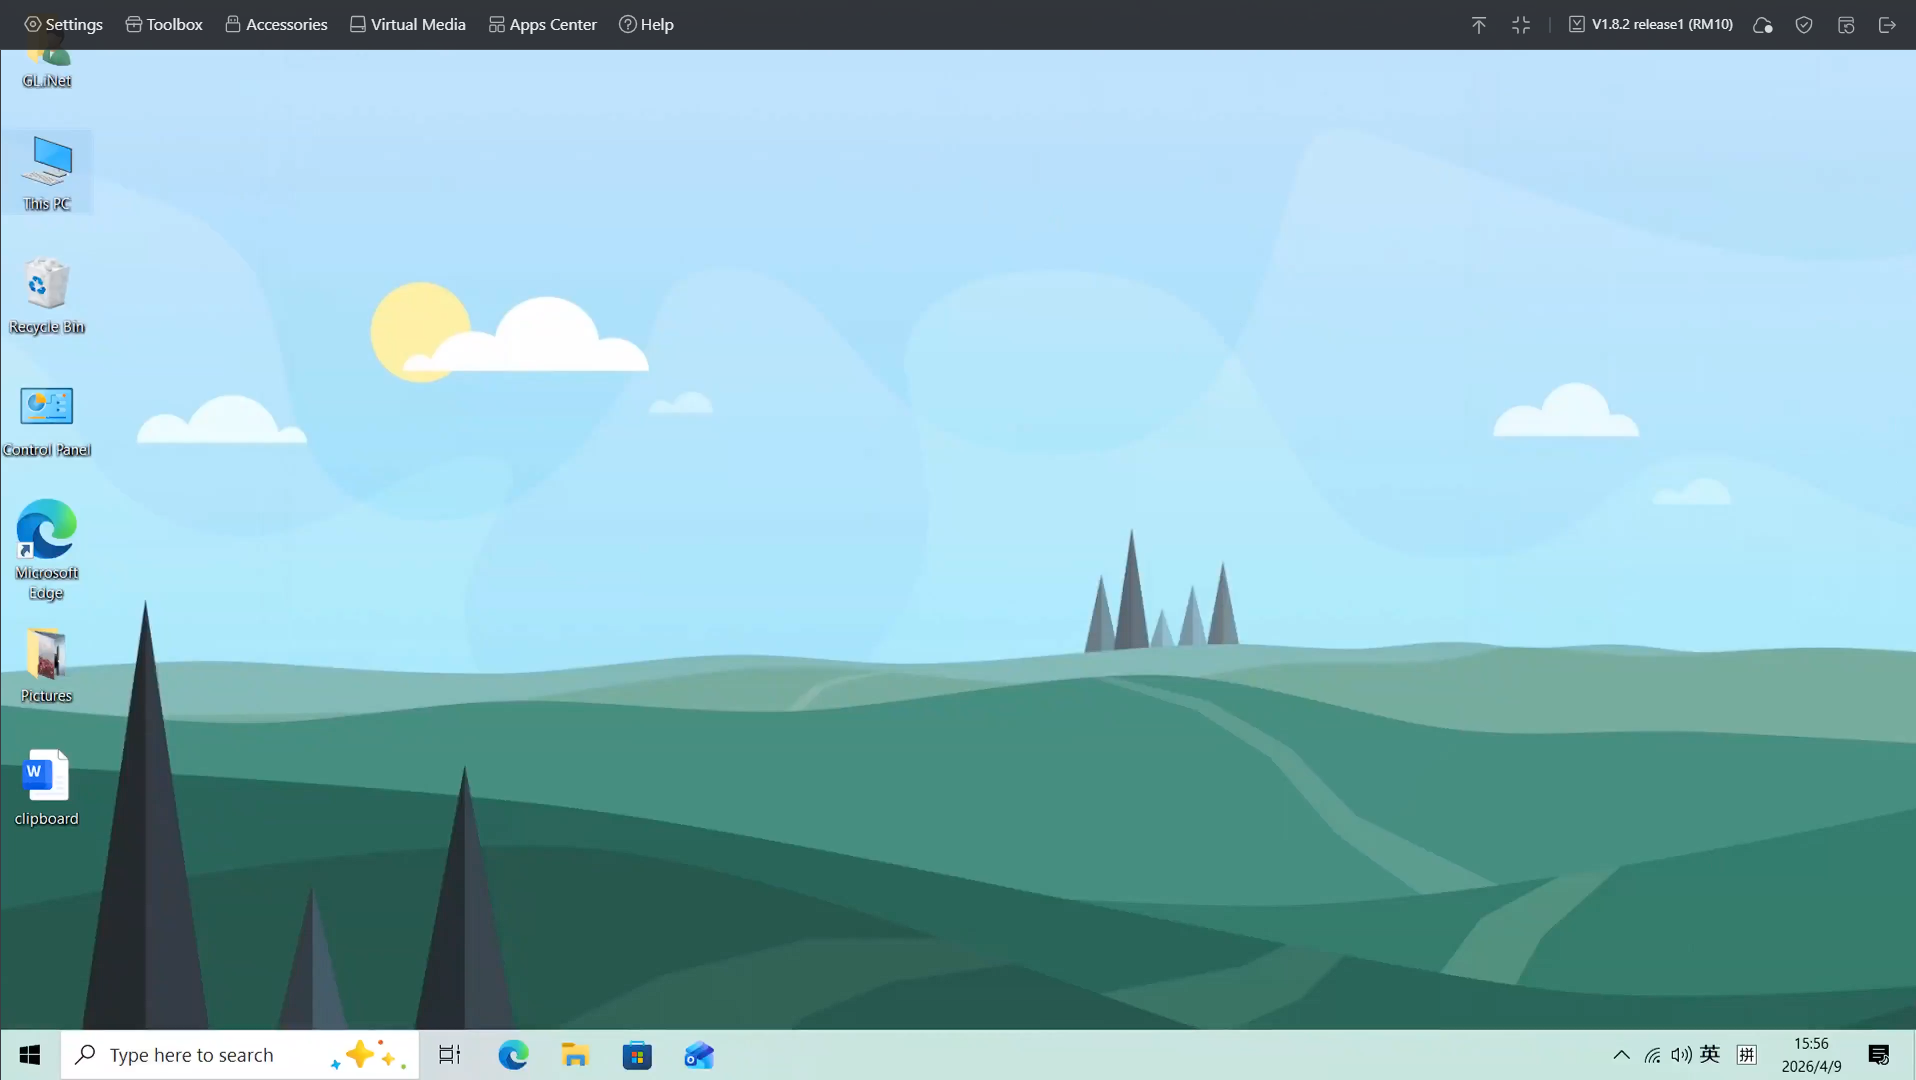1916x1080 pixels.
Task: Open the cloud connection status icon
Action: coord(1762,25)
